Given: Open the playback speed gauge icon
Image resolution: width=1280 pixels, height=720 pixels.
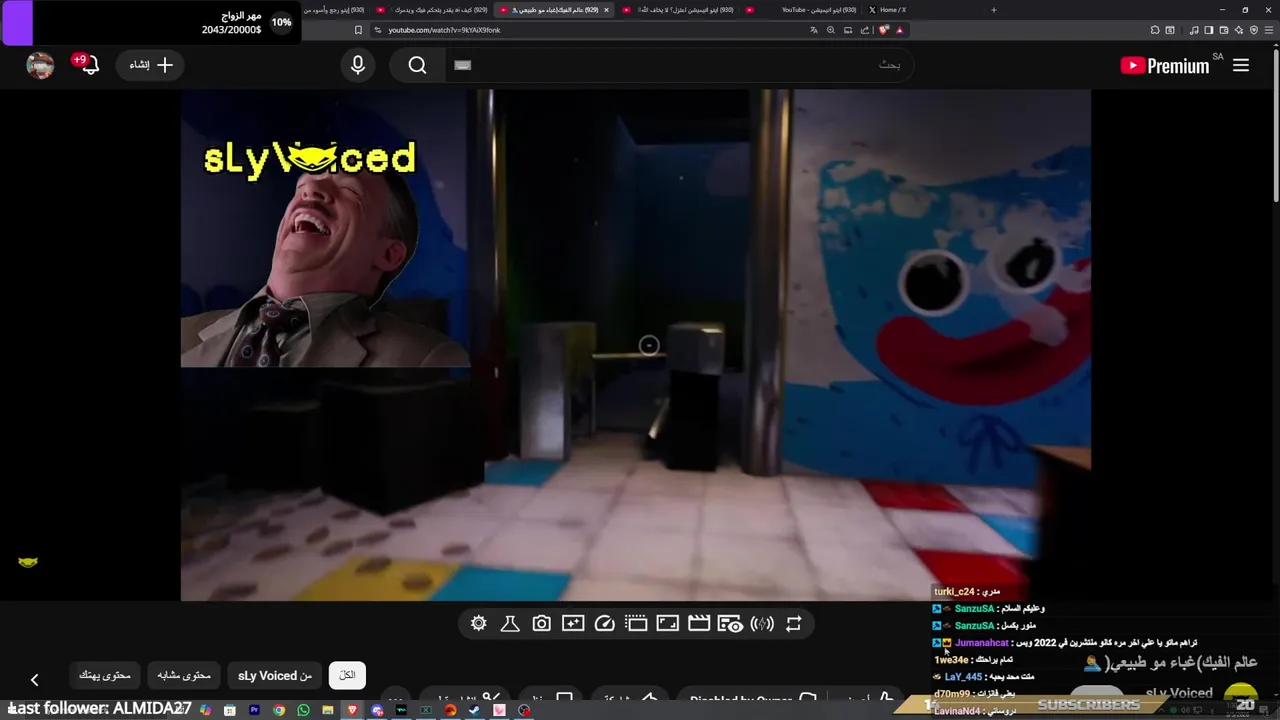Looking at the screenshot, I should tap(604, 623).
